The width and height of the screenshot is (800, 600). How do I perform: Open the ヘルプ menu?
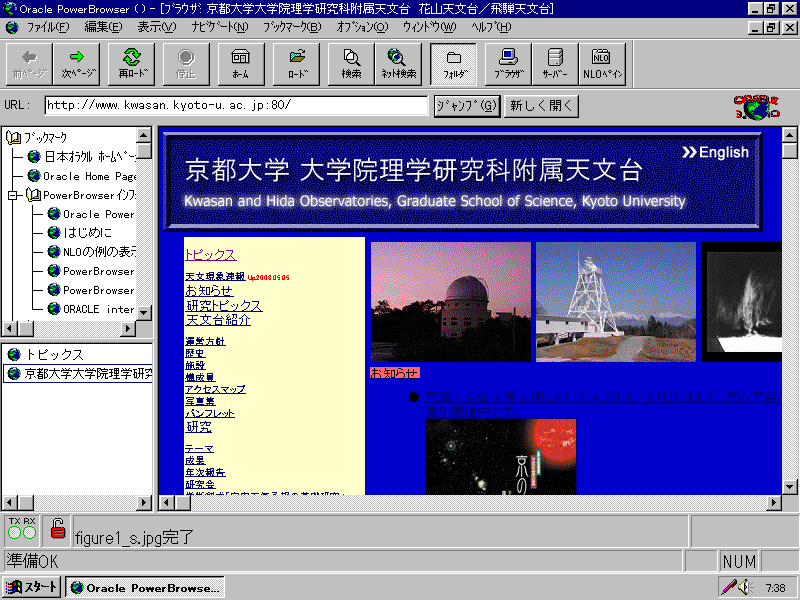coord(491,27)
